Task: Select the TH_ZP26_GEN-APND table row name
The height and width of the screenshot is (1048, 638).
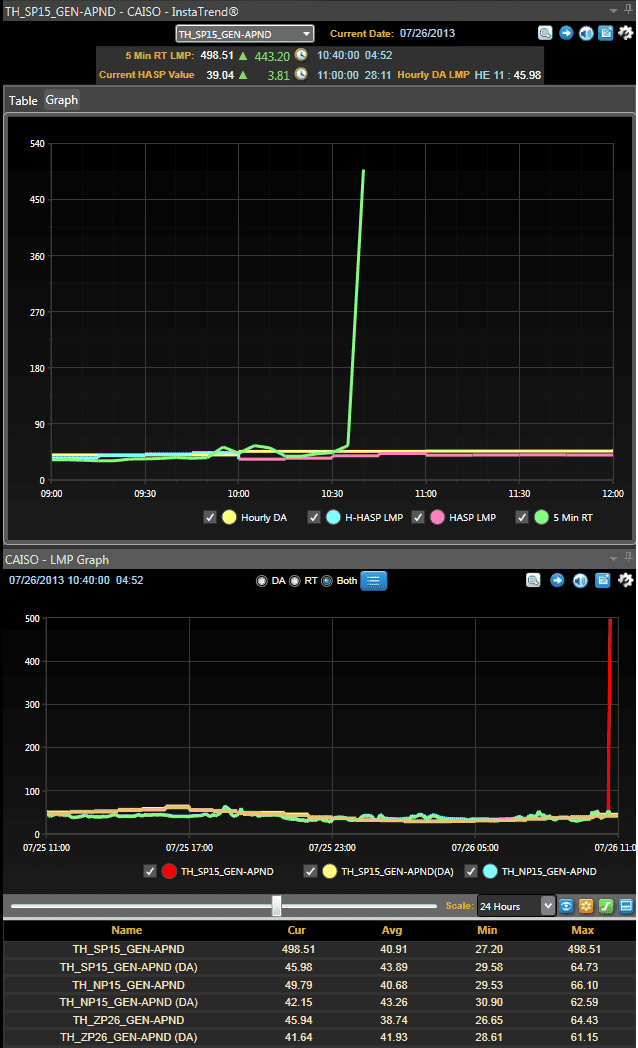Action: point(128,1020)
